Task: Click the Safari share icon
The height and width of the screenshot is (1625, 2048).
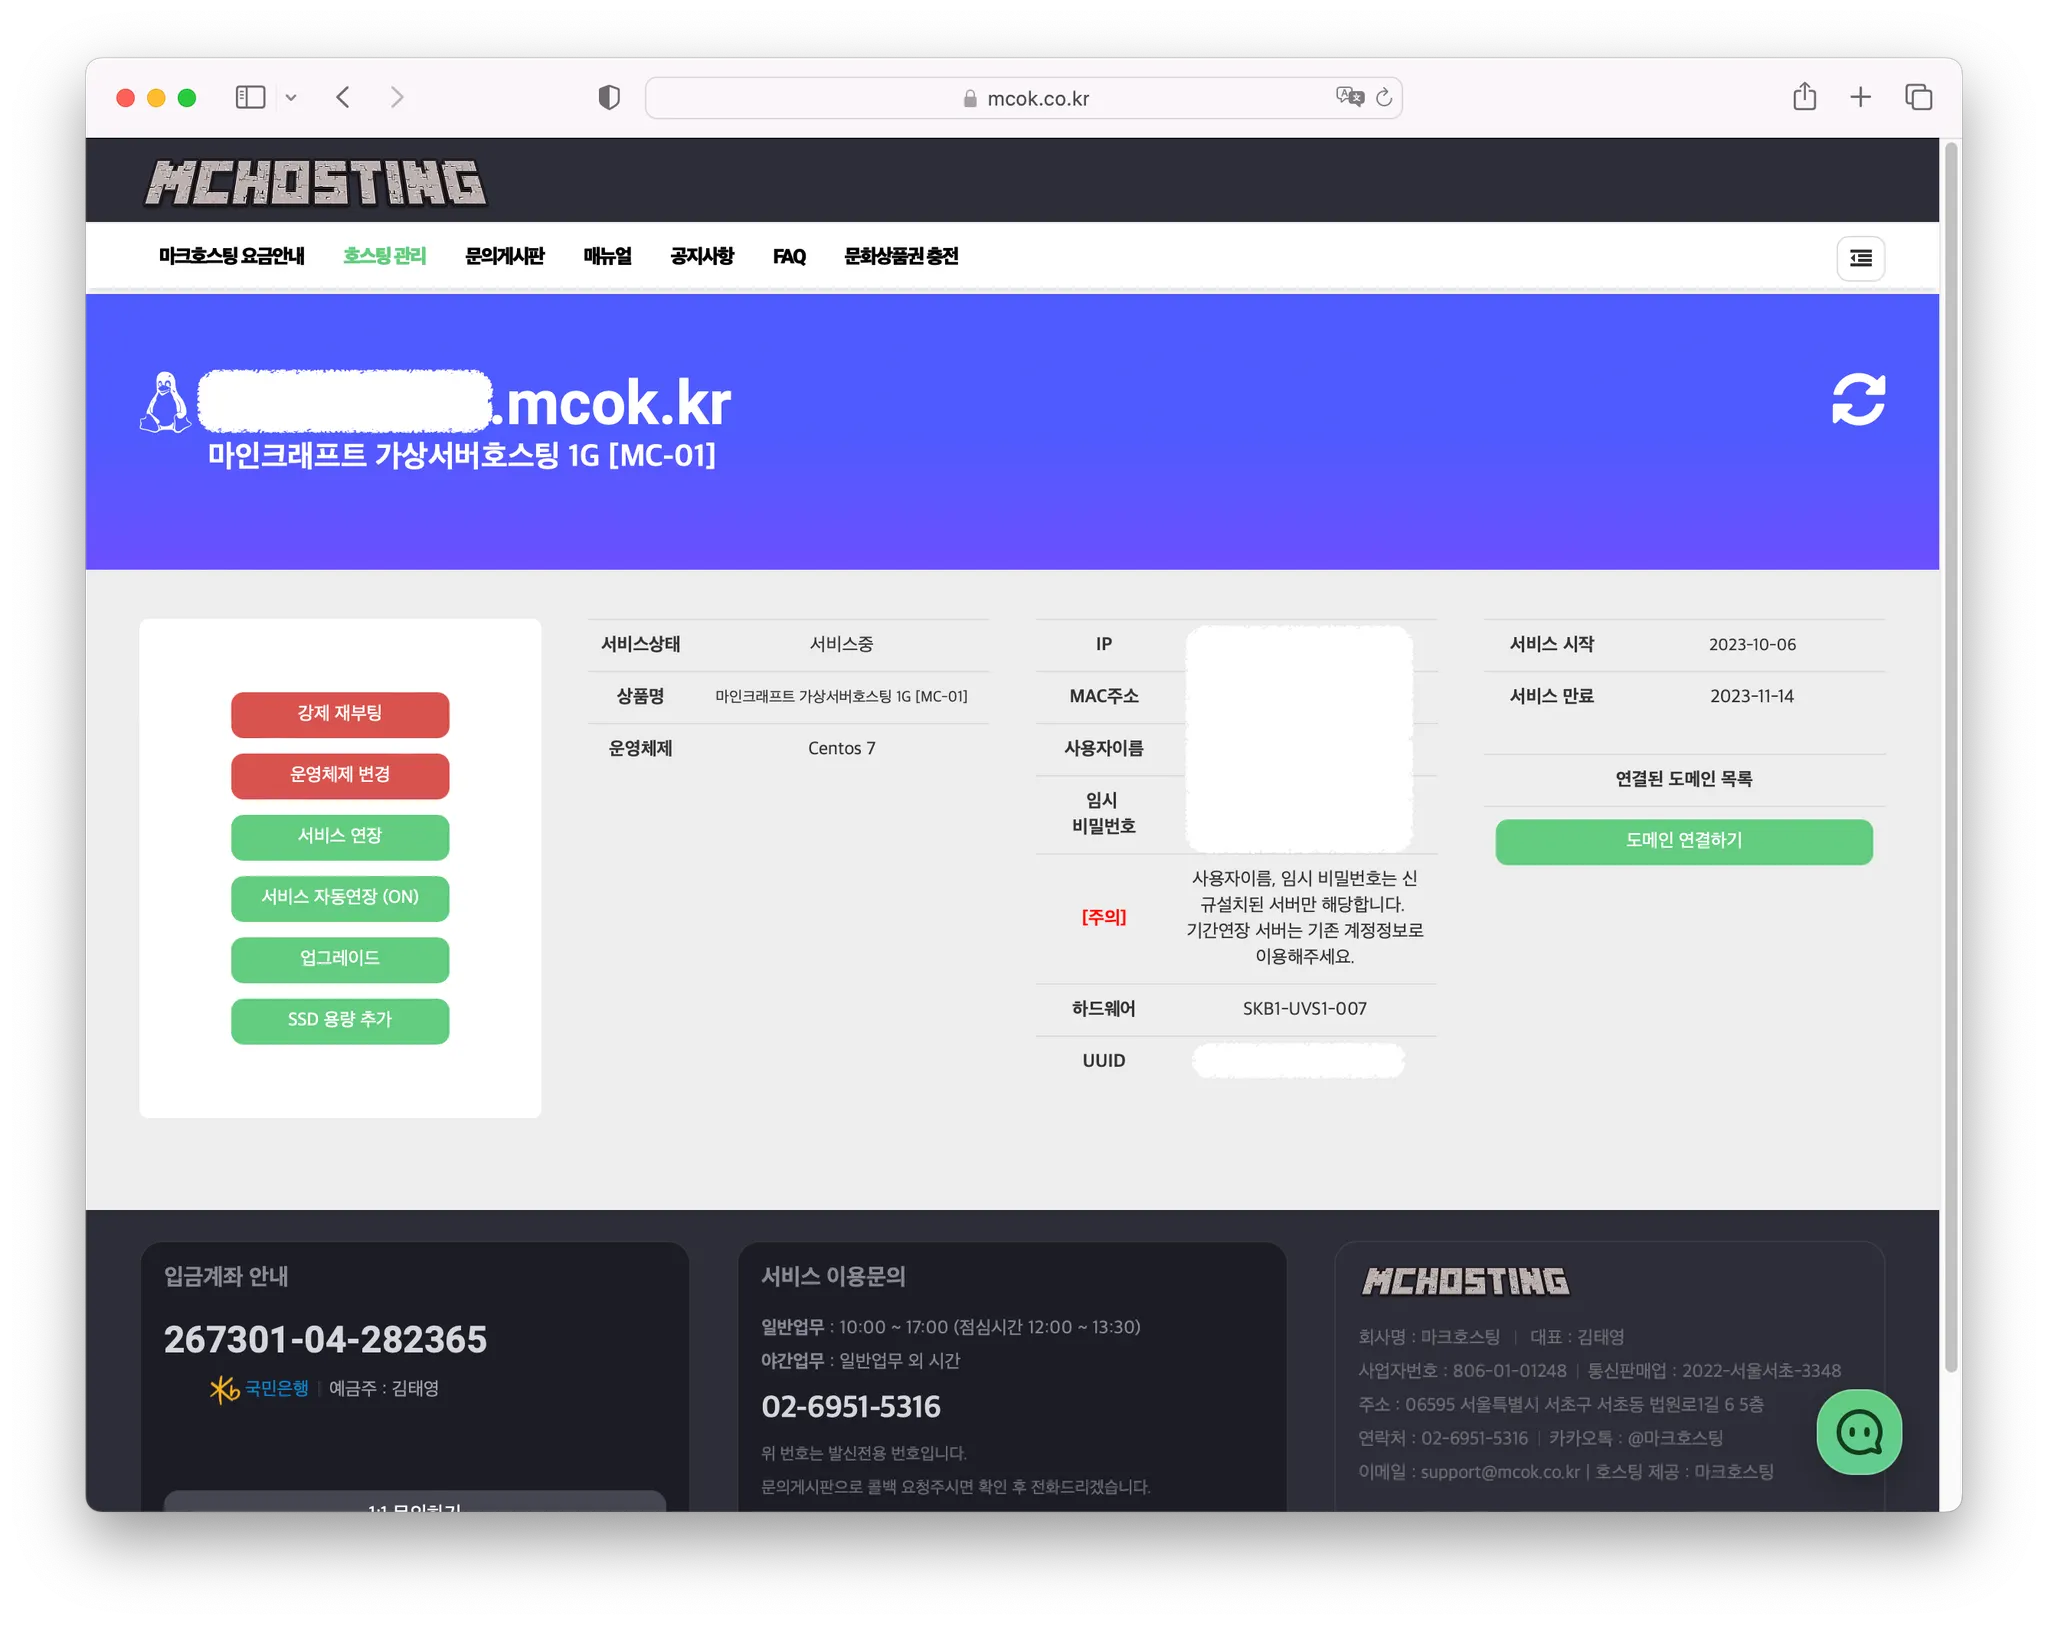Action: click(1804, 97)
